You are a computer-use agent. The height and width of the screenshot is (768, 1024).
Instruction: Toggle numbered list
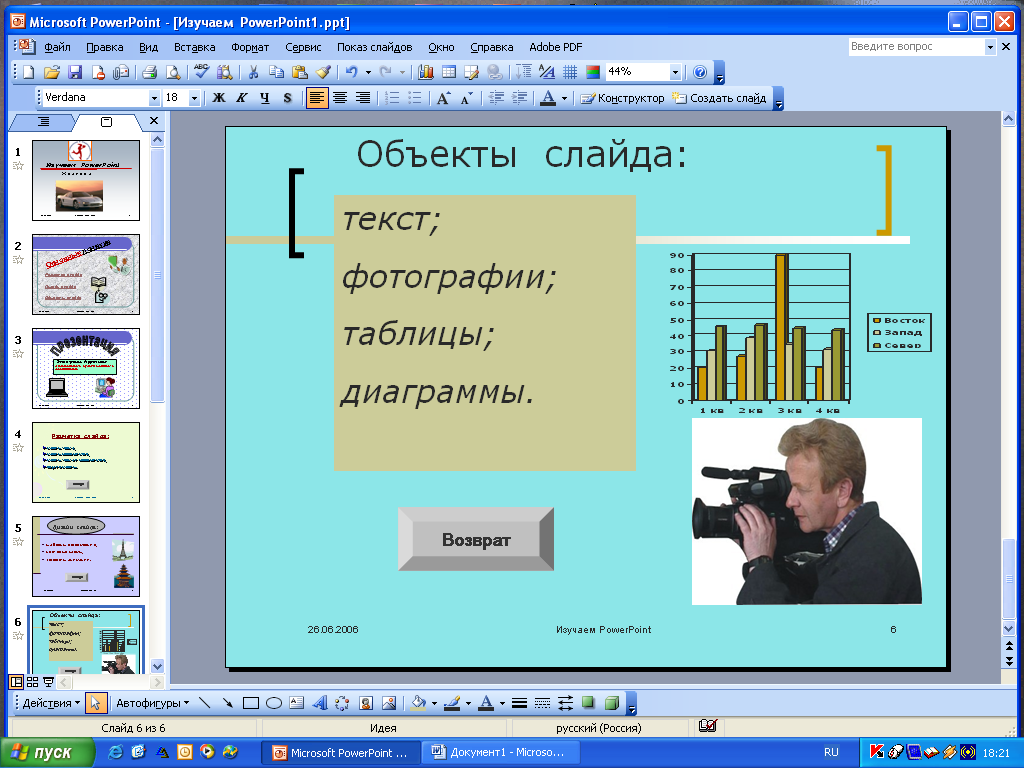click(x=392, y=98)
